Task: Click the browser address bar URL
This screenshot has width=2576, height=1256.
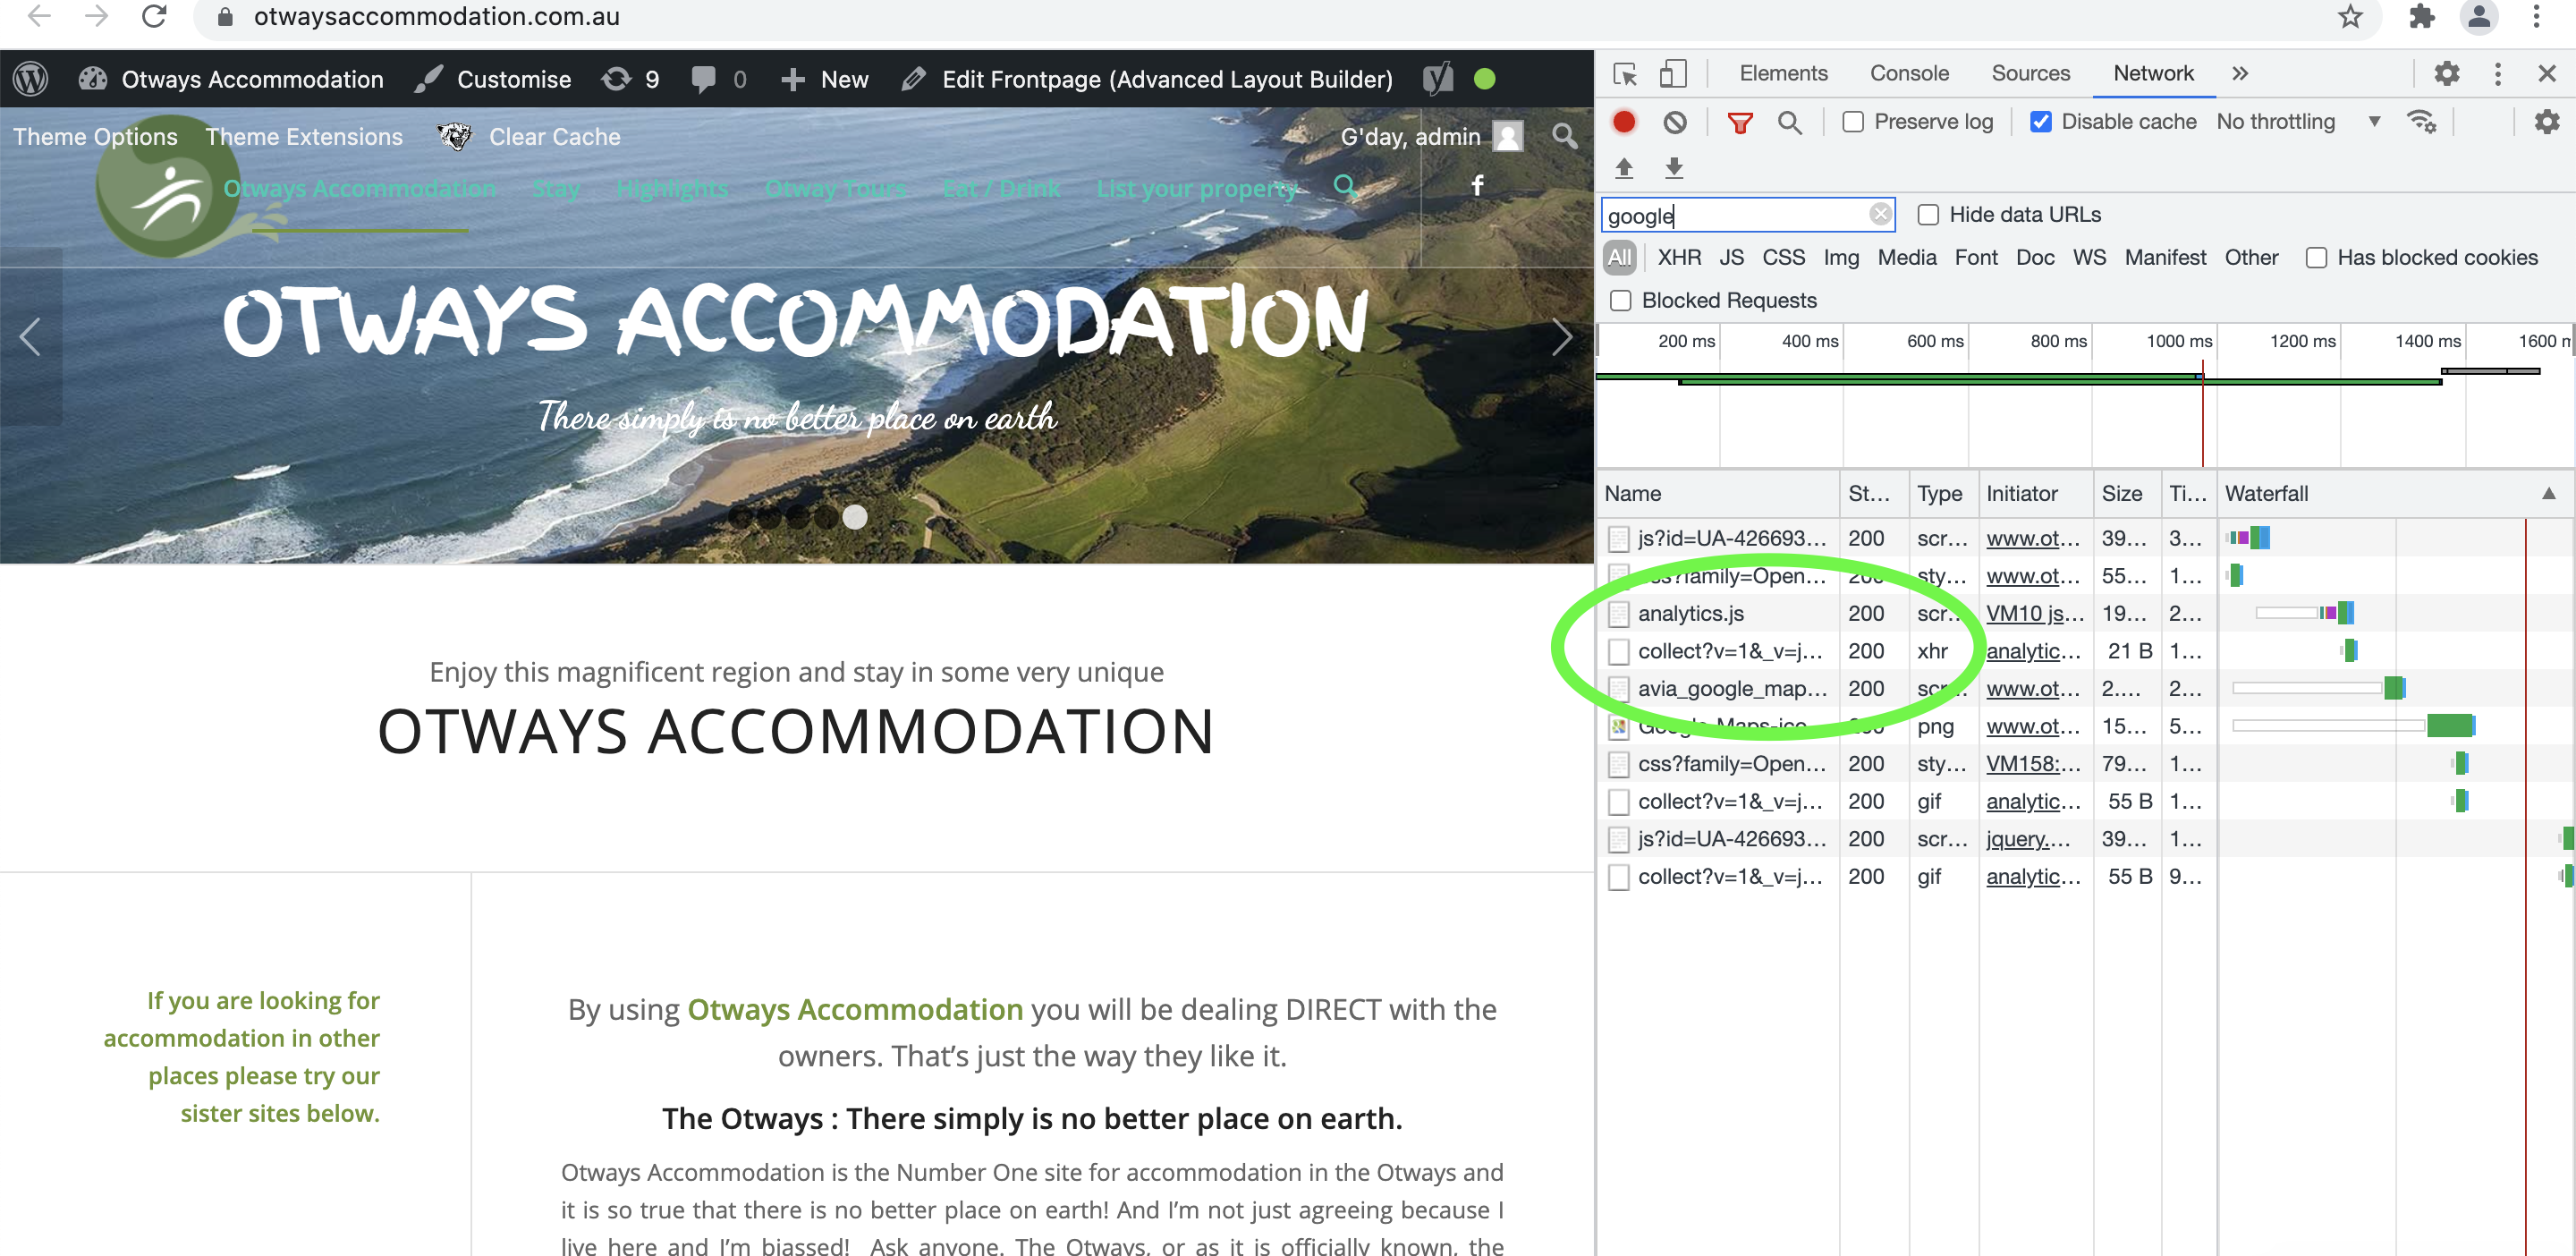Action: 436,16
